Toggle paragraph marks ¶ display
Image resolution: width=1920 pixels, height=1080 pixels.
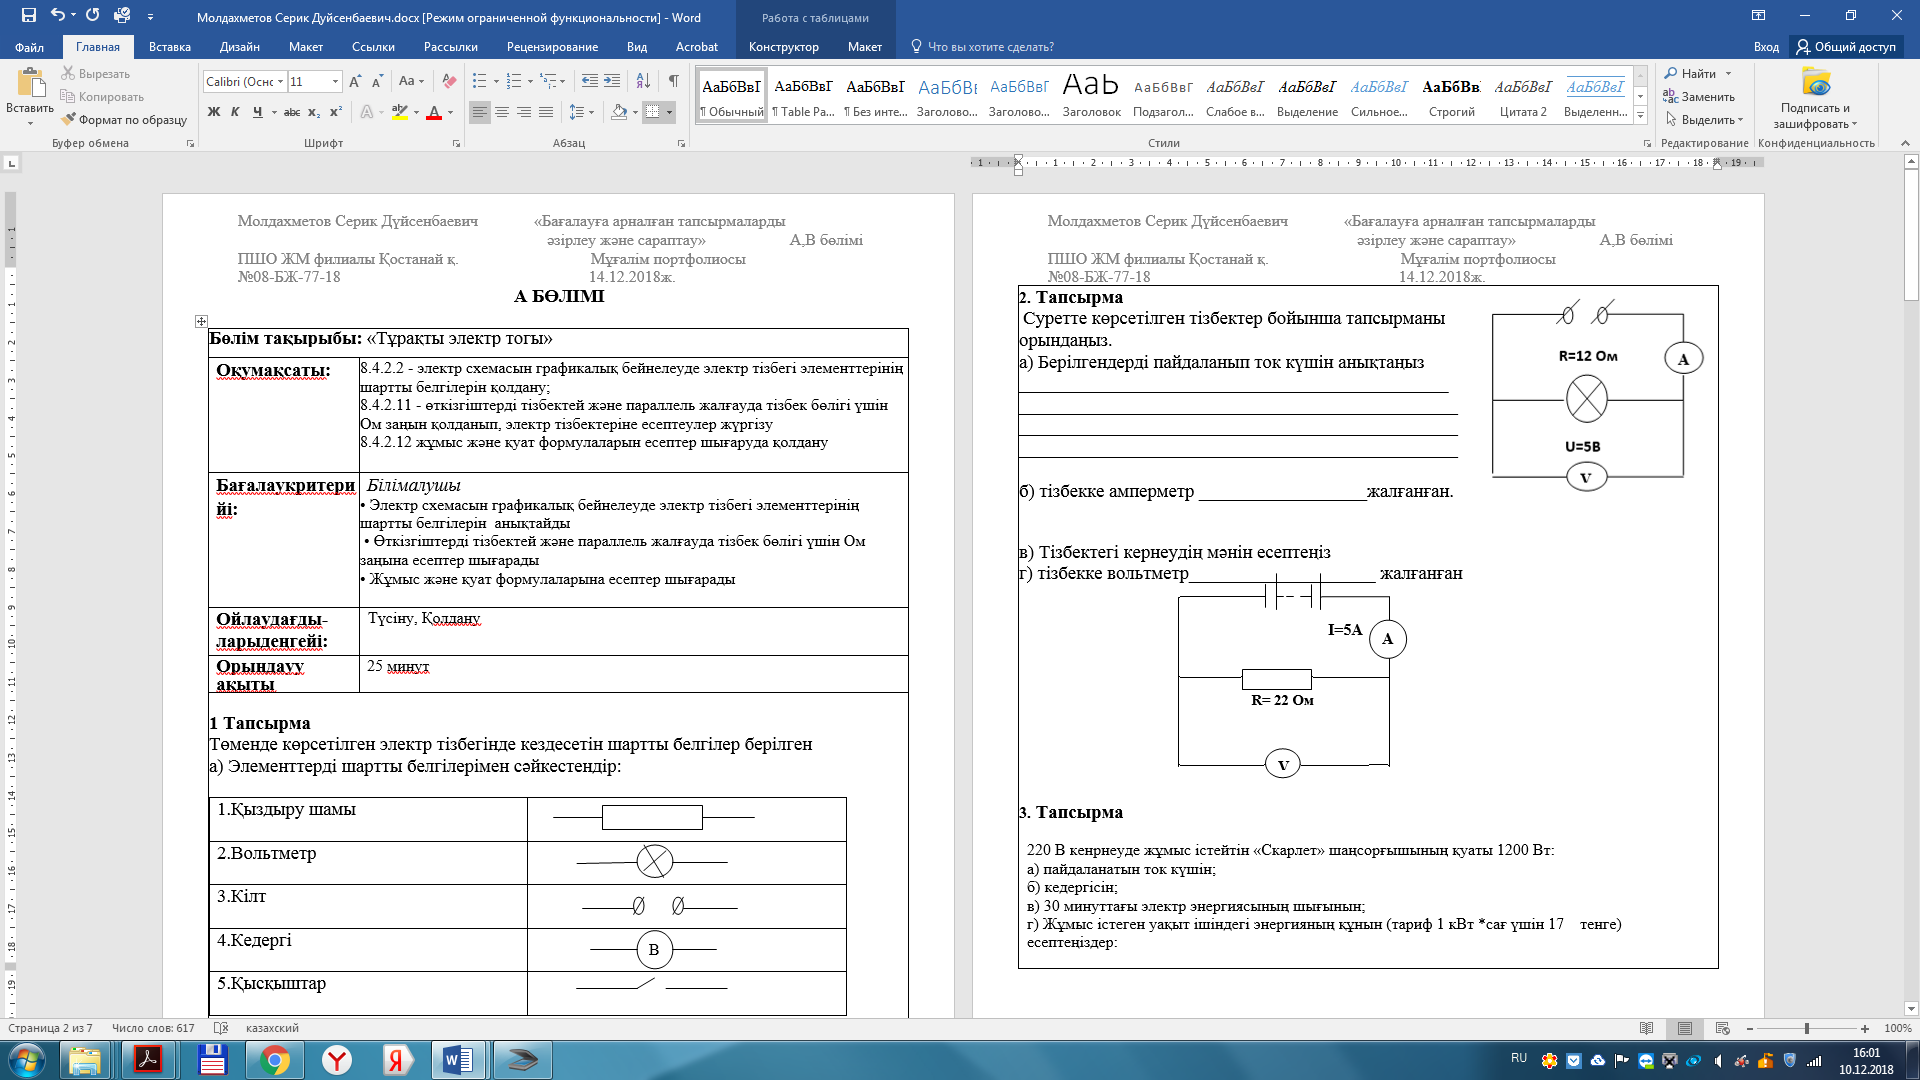click(x=673, y=81)
